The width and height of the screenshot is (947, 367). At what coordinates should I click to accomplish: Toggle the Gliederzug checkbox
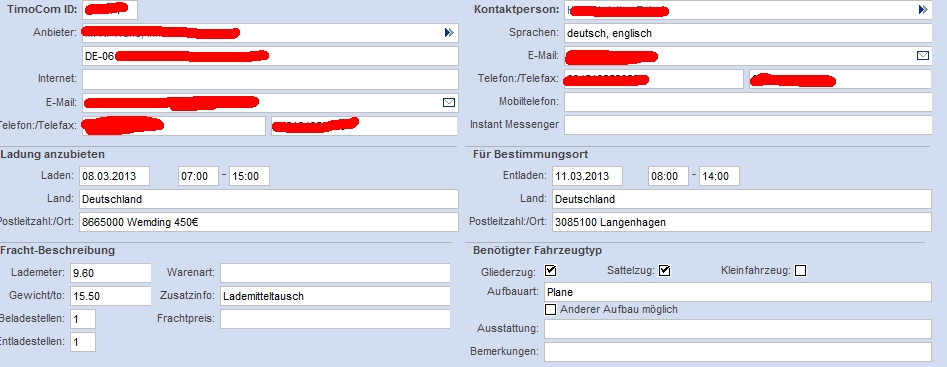(x=550, y=270)
